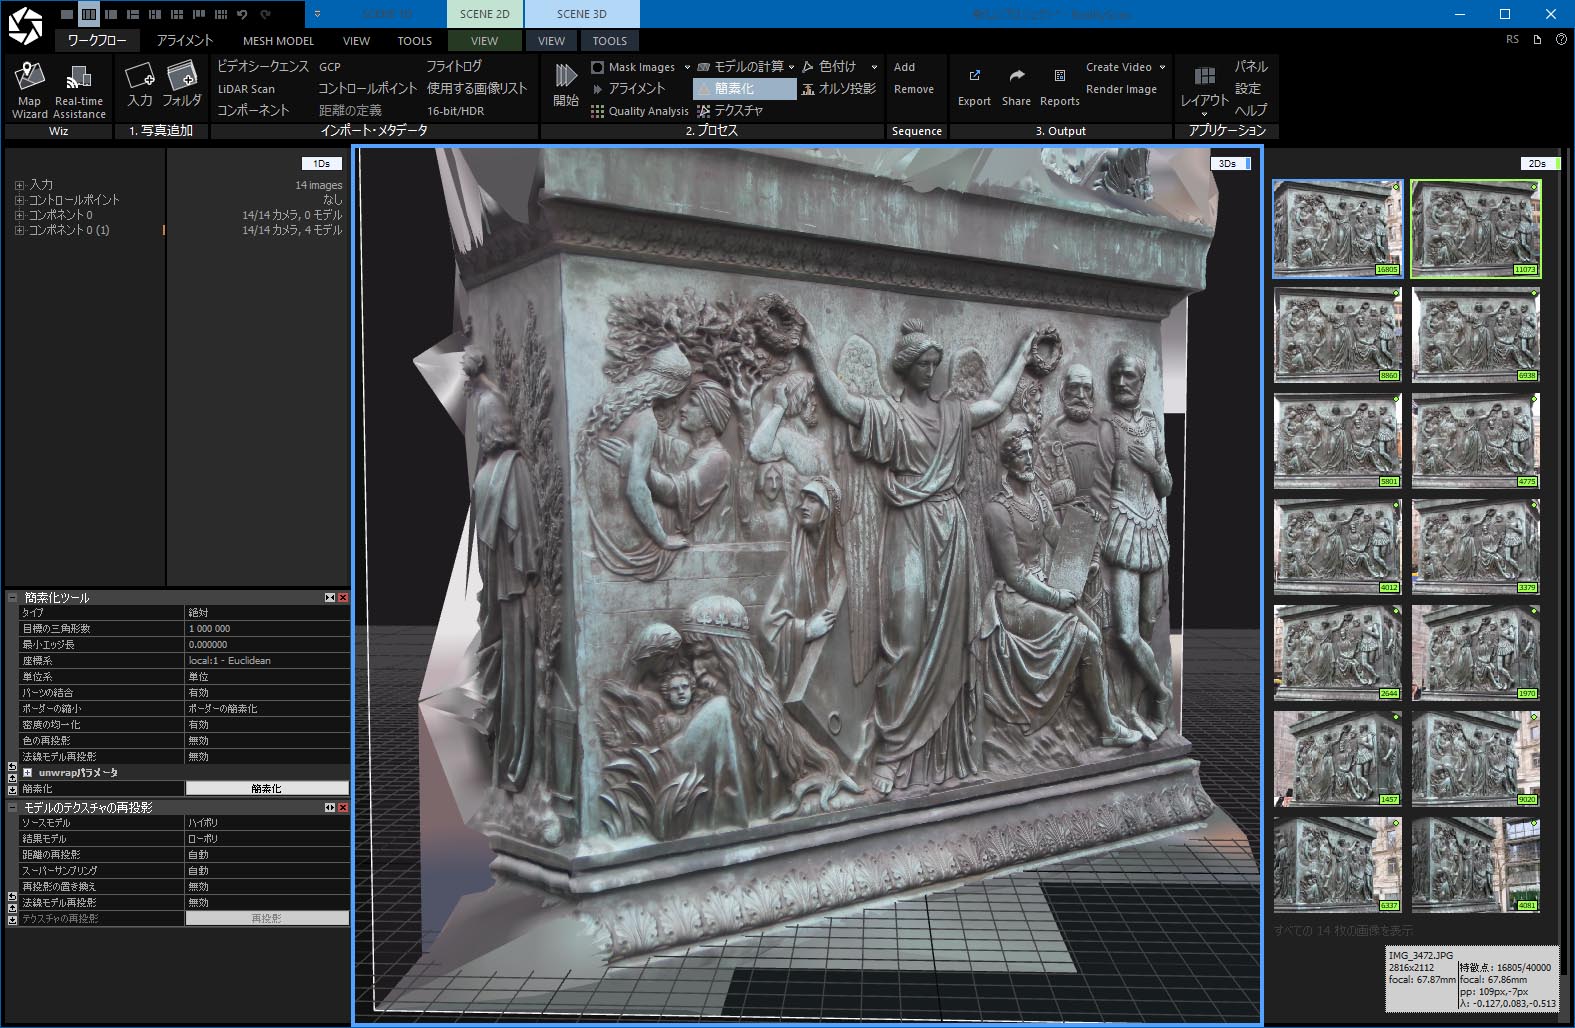Viewport: 1575px width, 1028px height.
Task: Collapse the モデルのテクスチャの再投影 panel
Action: (x=13, y=808)
